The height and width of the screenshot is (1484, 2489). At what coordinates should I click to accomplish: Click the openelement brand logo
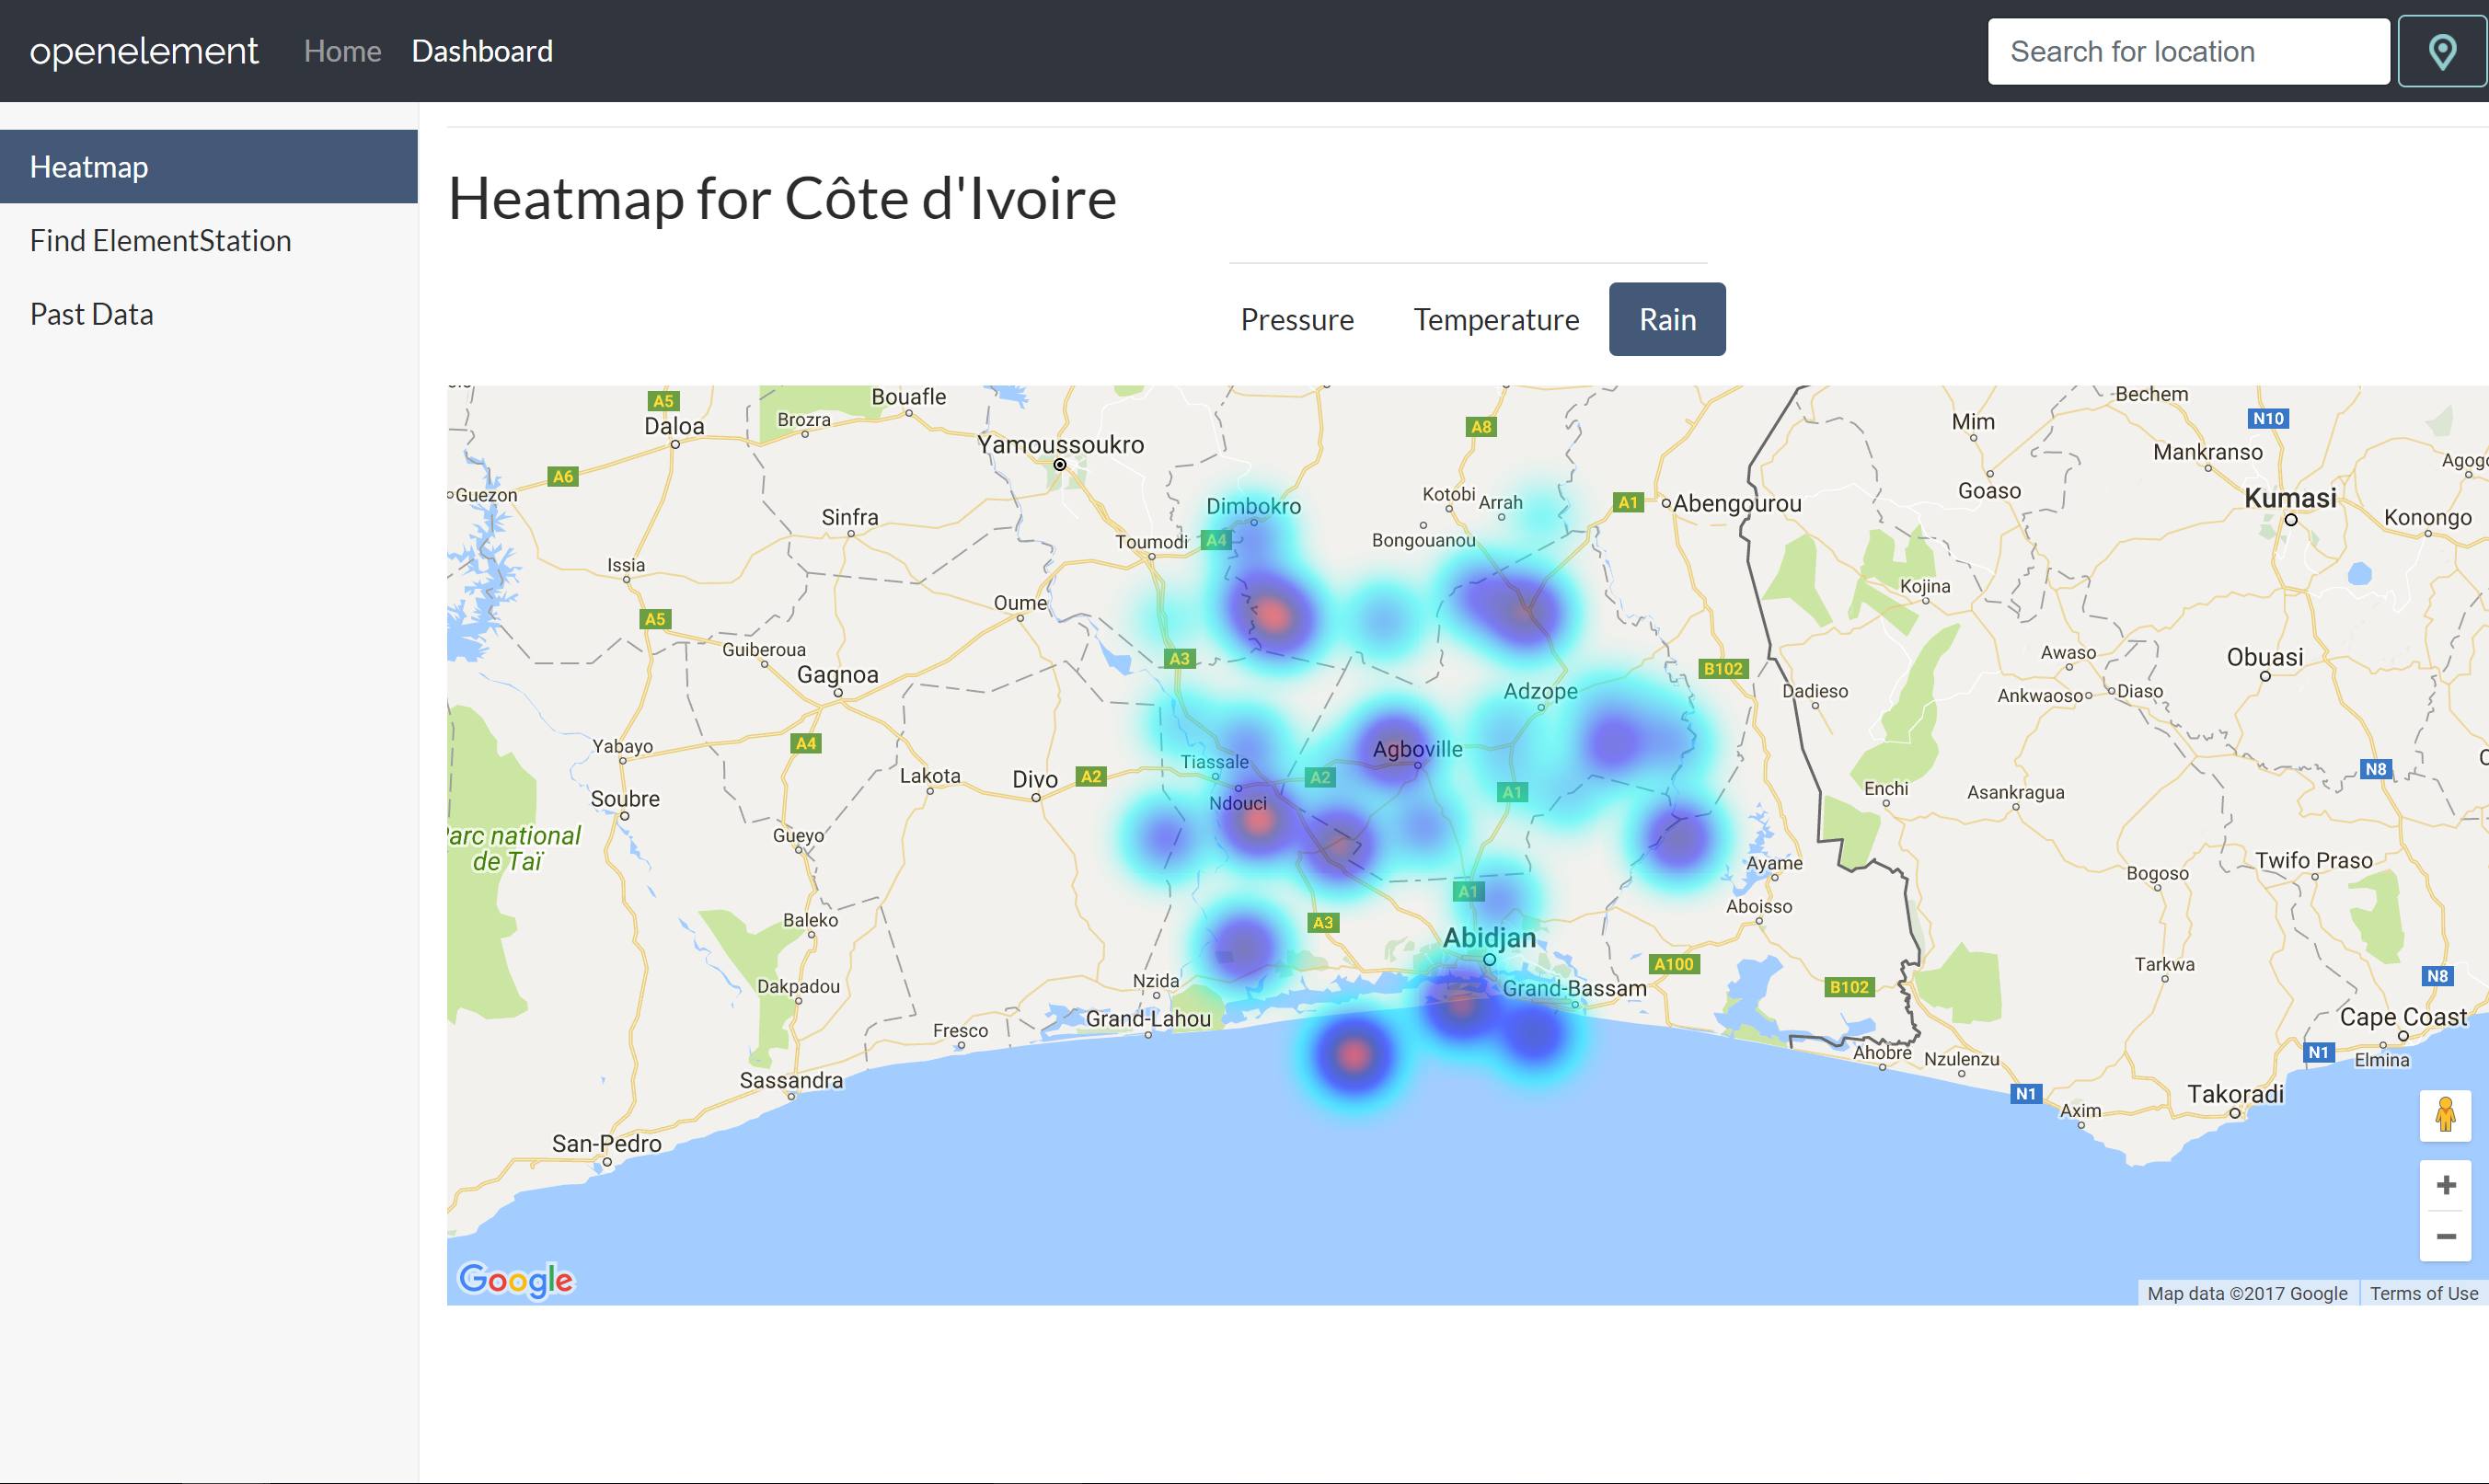pyautogui.click(x=144, y=52)
